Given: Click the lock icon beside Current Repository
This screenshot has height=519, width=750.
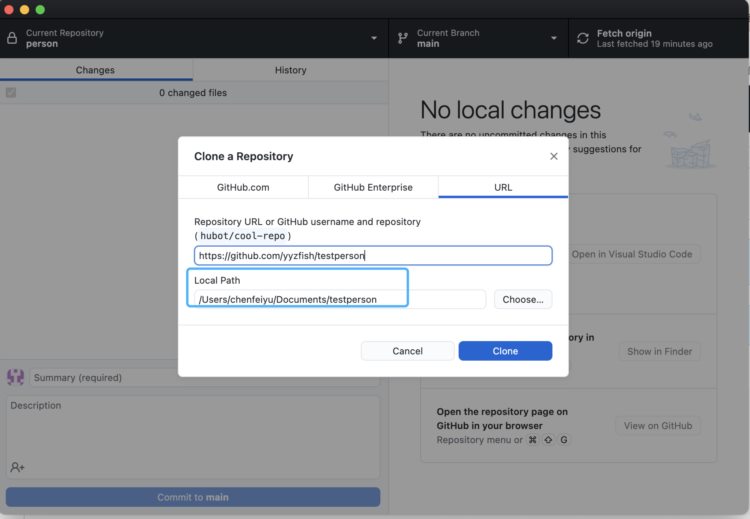Looking at the screenshot, I should [x=12, y=39].
